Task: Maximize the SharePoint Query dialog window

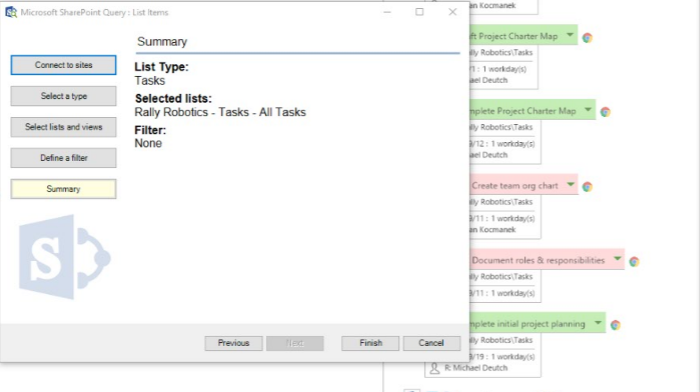Action: [x=419, y=12]
